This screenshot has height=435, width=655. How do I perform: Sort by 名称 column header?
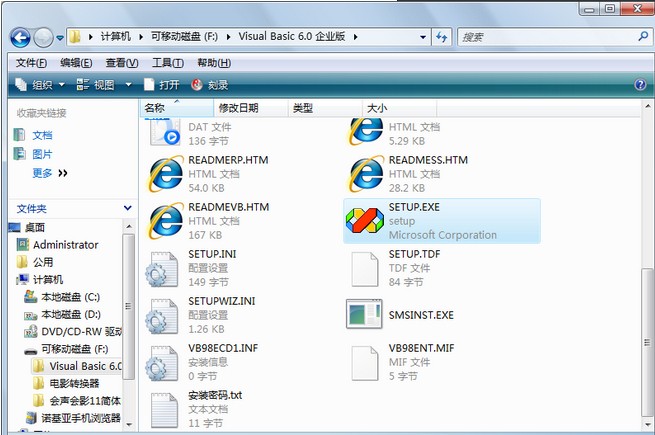click(176, 108)
